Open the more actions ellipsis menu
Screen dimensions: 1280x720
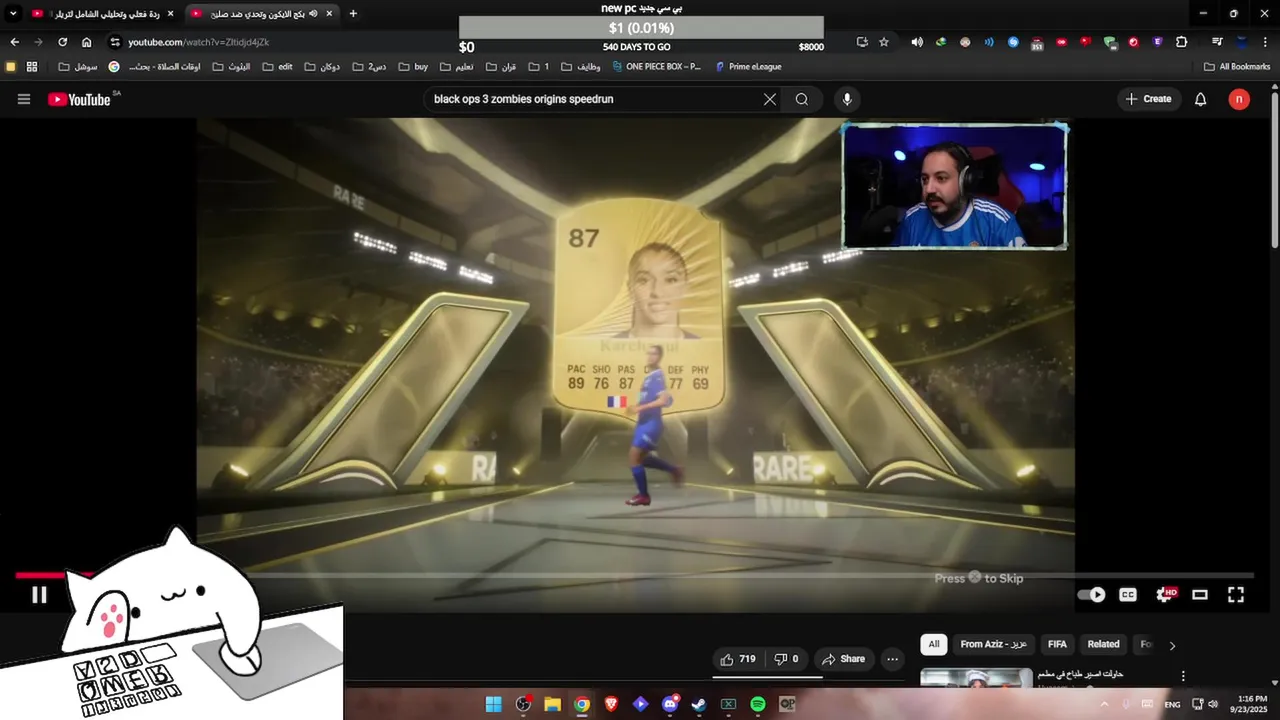pos(893,659)
